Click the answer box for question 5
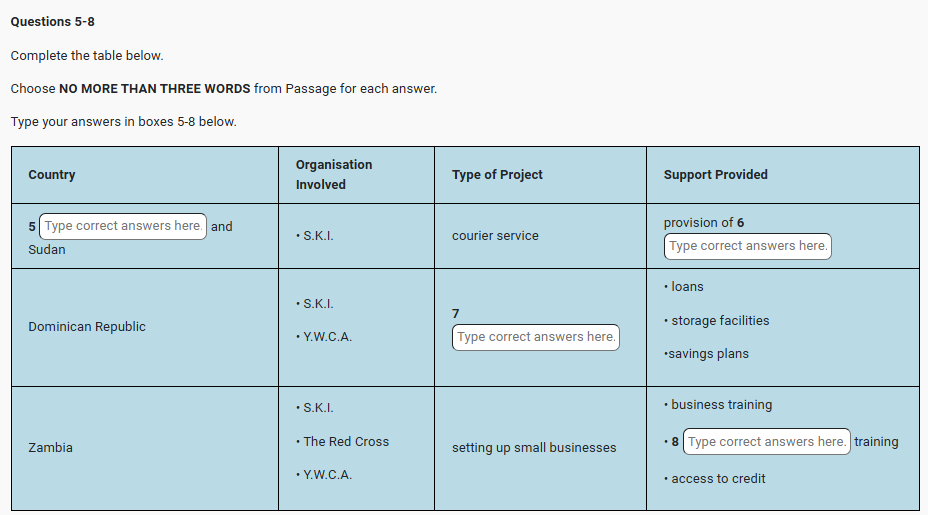The height and width of the screenshot is (515, 928). click(123, 226)
